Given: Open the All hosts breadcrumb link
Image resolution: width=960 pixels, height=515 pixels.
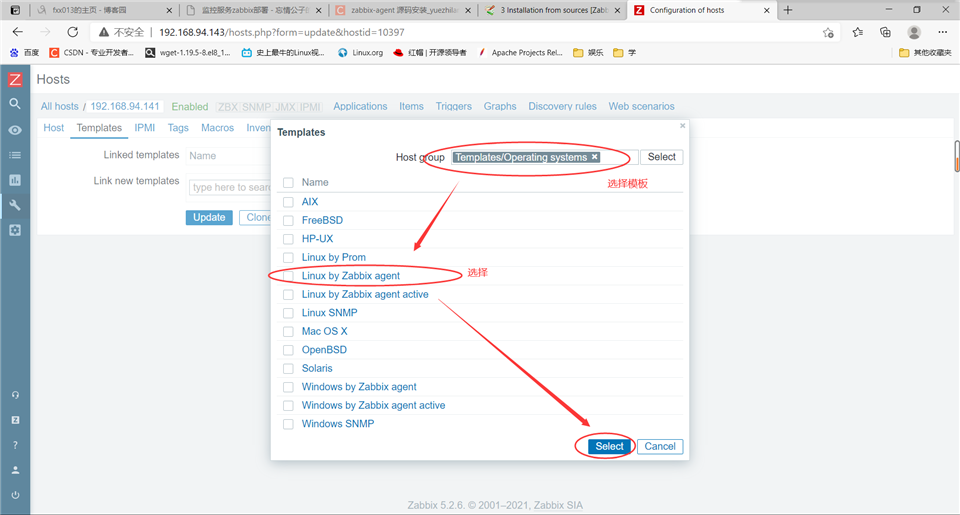Looking at the screenshot, I should [59, 106].
